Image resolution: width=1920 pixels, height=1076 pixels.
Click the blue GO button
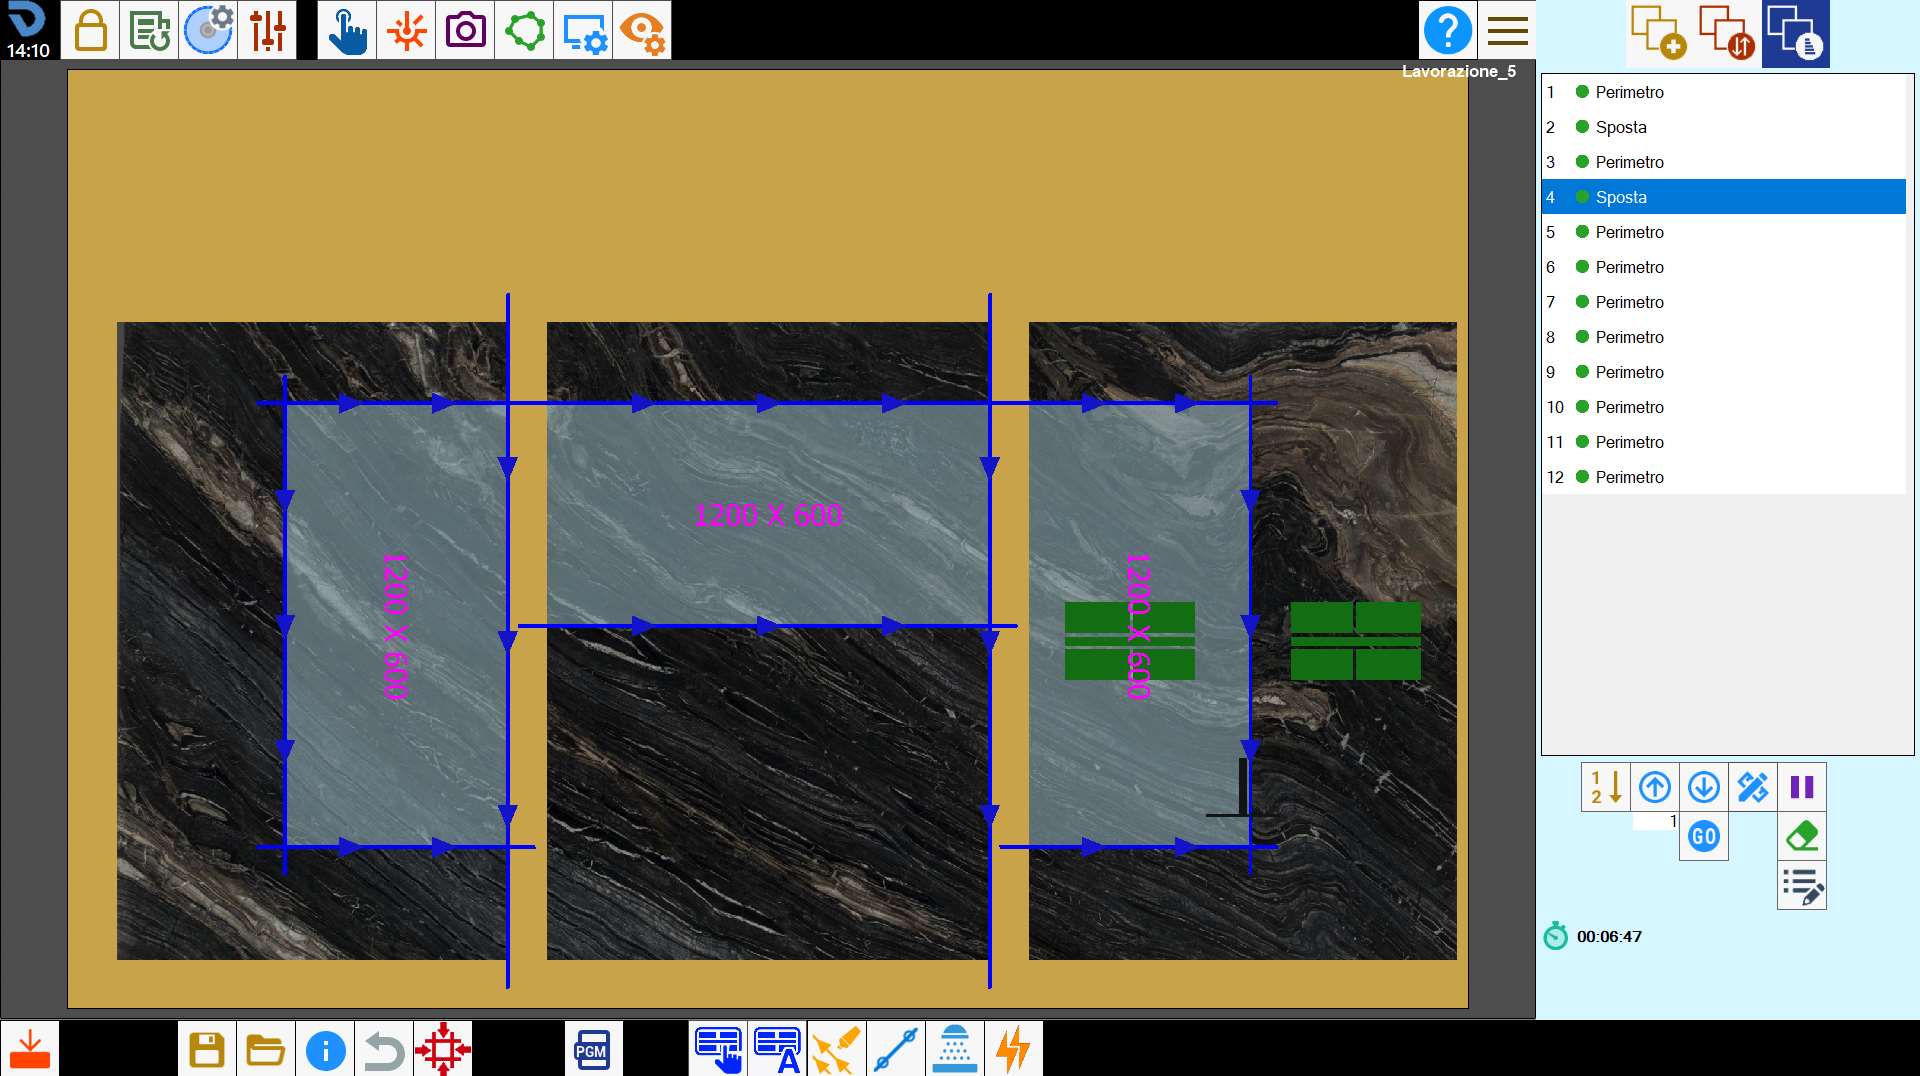(1704, 836)
